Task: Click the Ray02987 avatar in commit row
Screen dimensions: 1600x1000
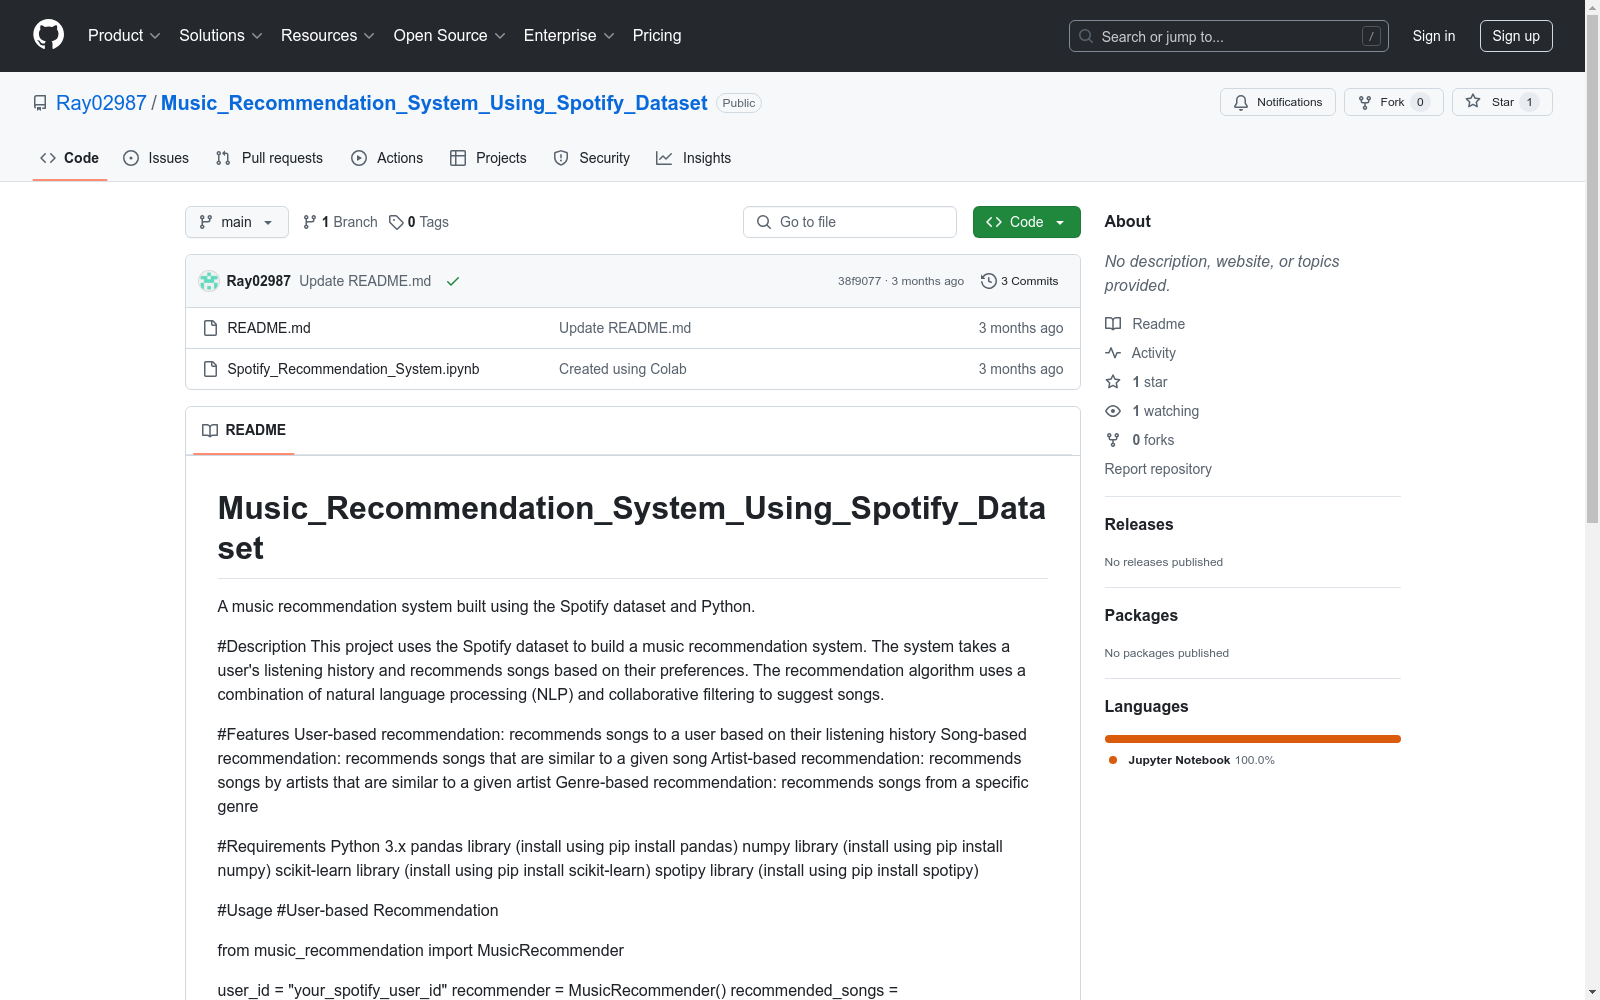Action: [209, 281]
